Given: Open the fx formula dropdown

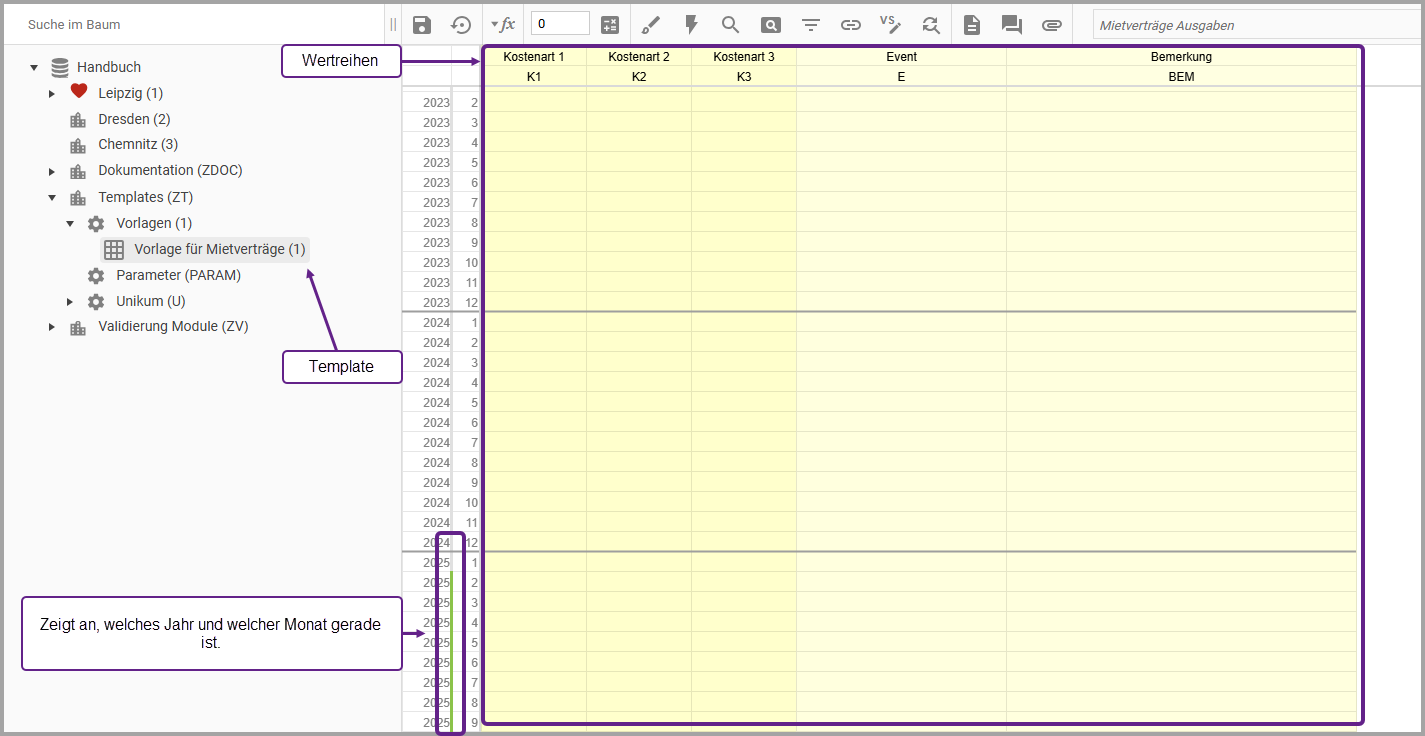Looking at the screenshot, I should click(x=503, y=25).
